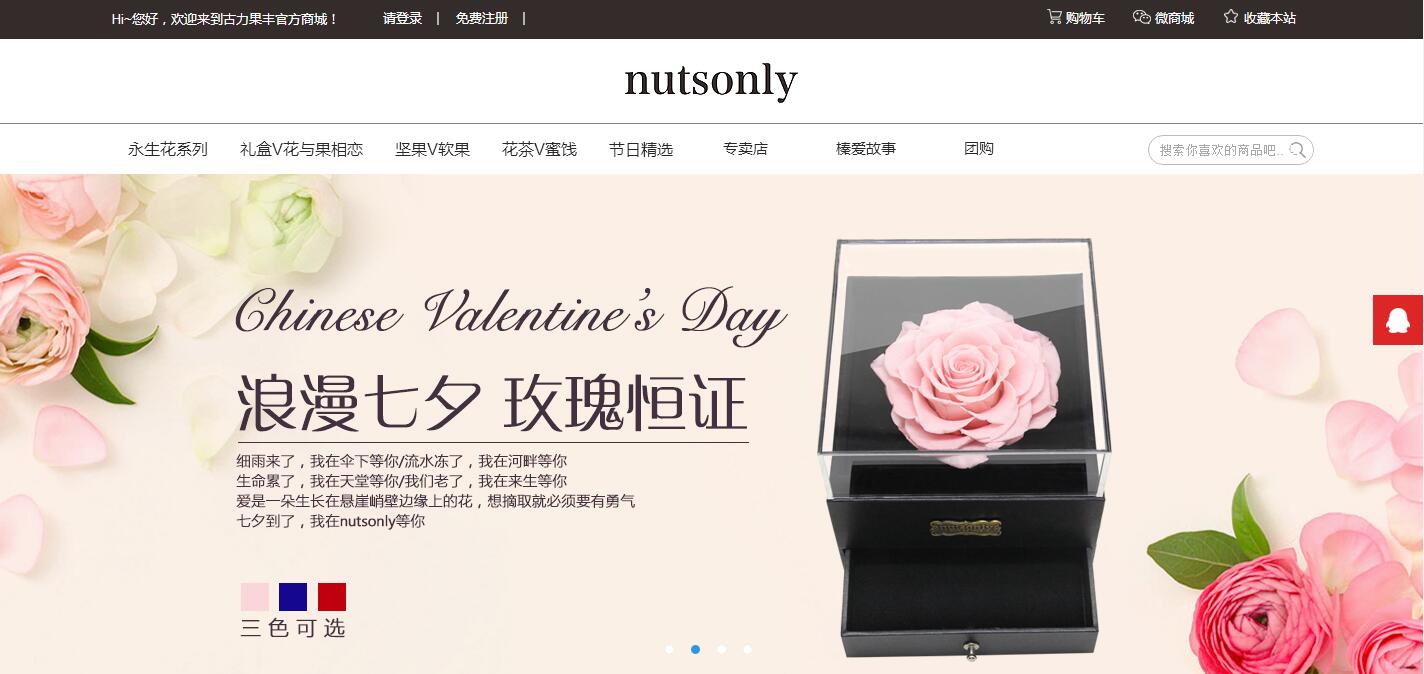
Task: Select the third carousel dot
Action: point(721,650)
